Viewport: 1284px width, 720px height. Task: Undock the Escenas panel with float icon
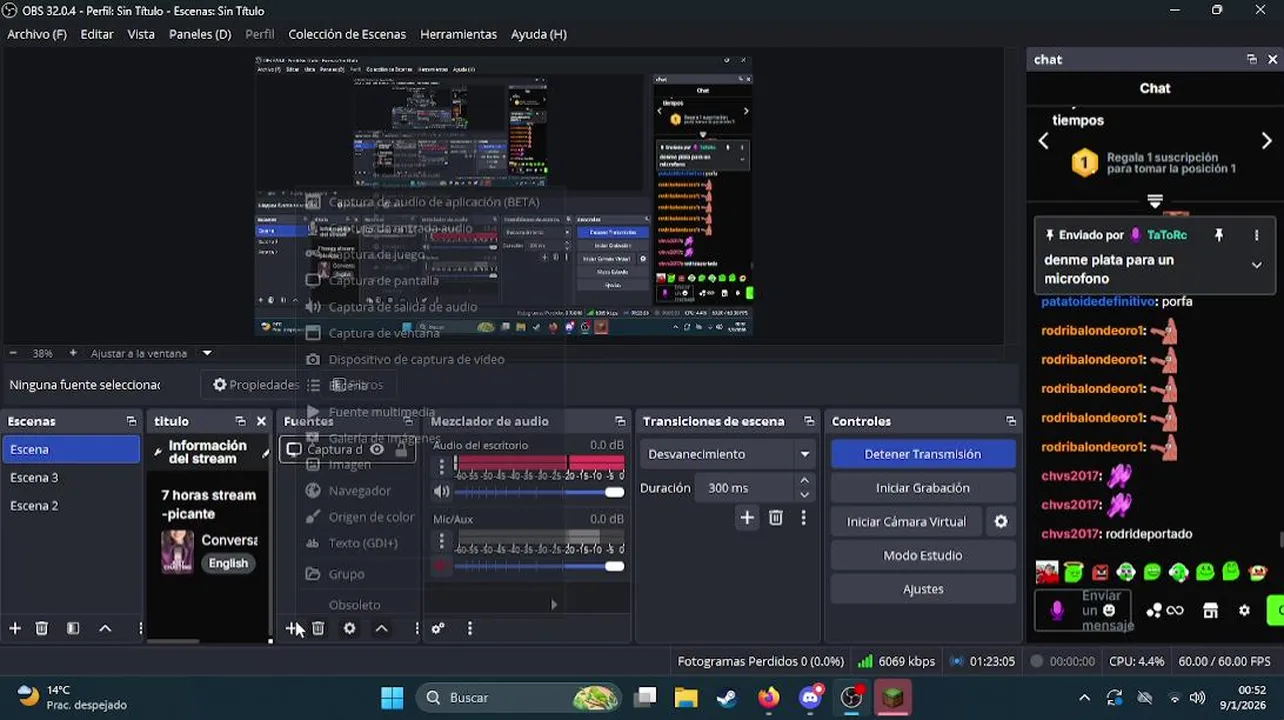click(131, 421)
